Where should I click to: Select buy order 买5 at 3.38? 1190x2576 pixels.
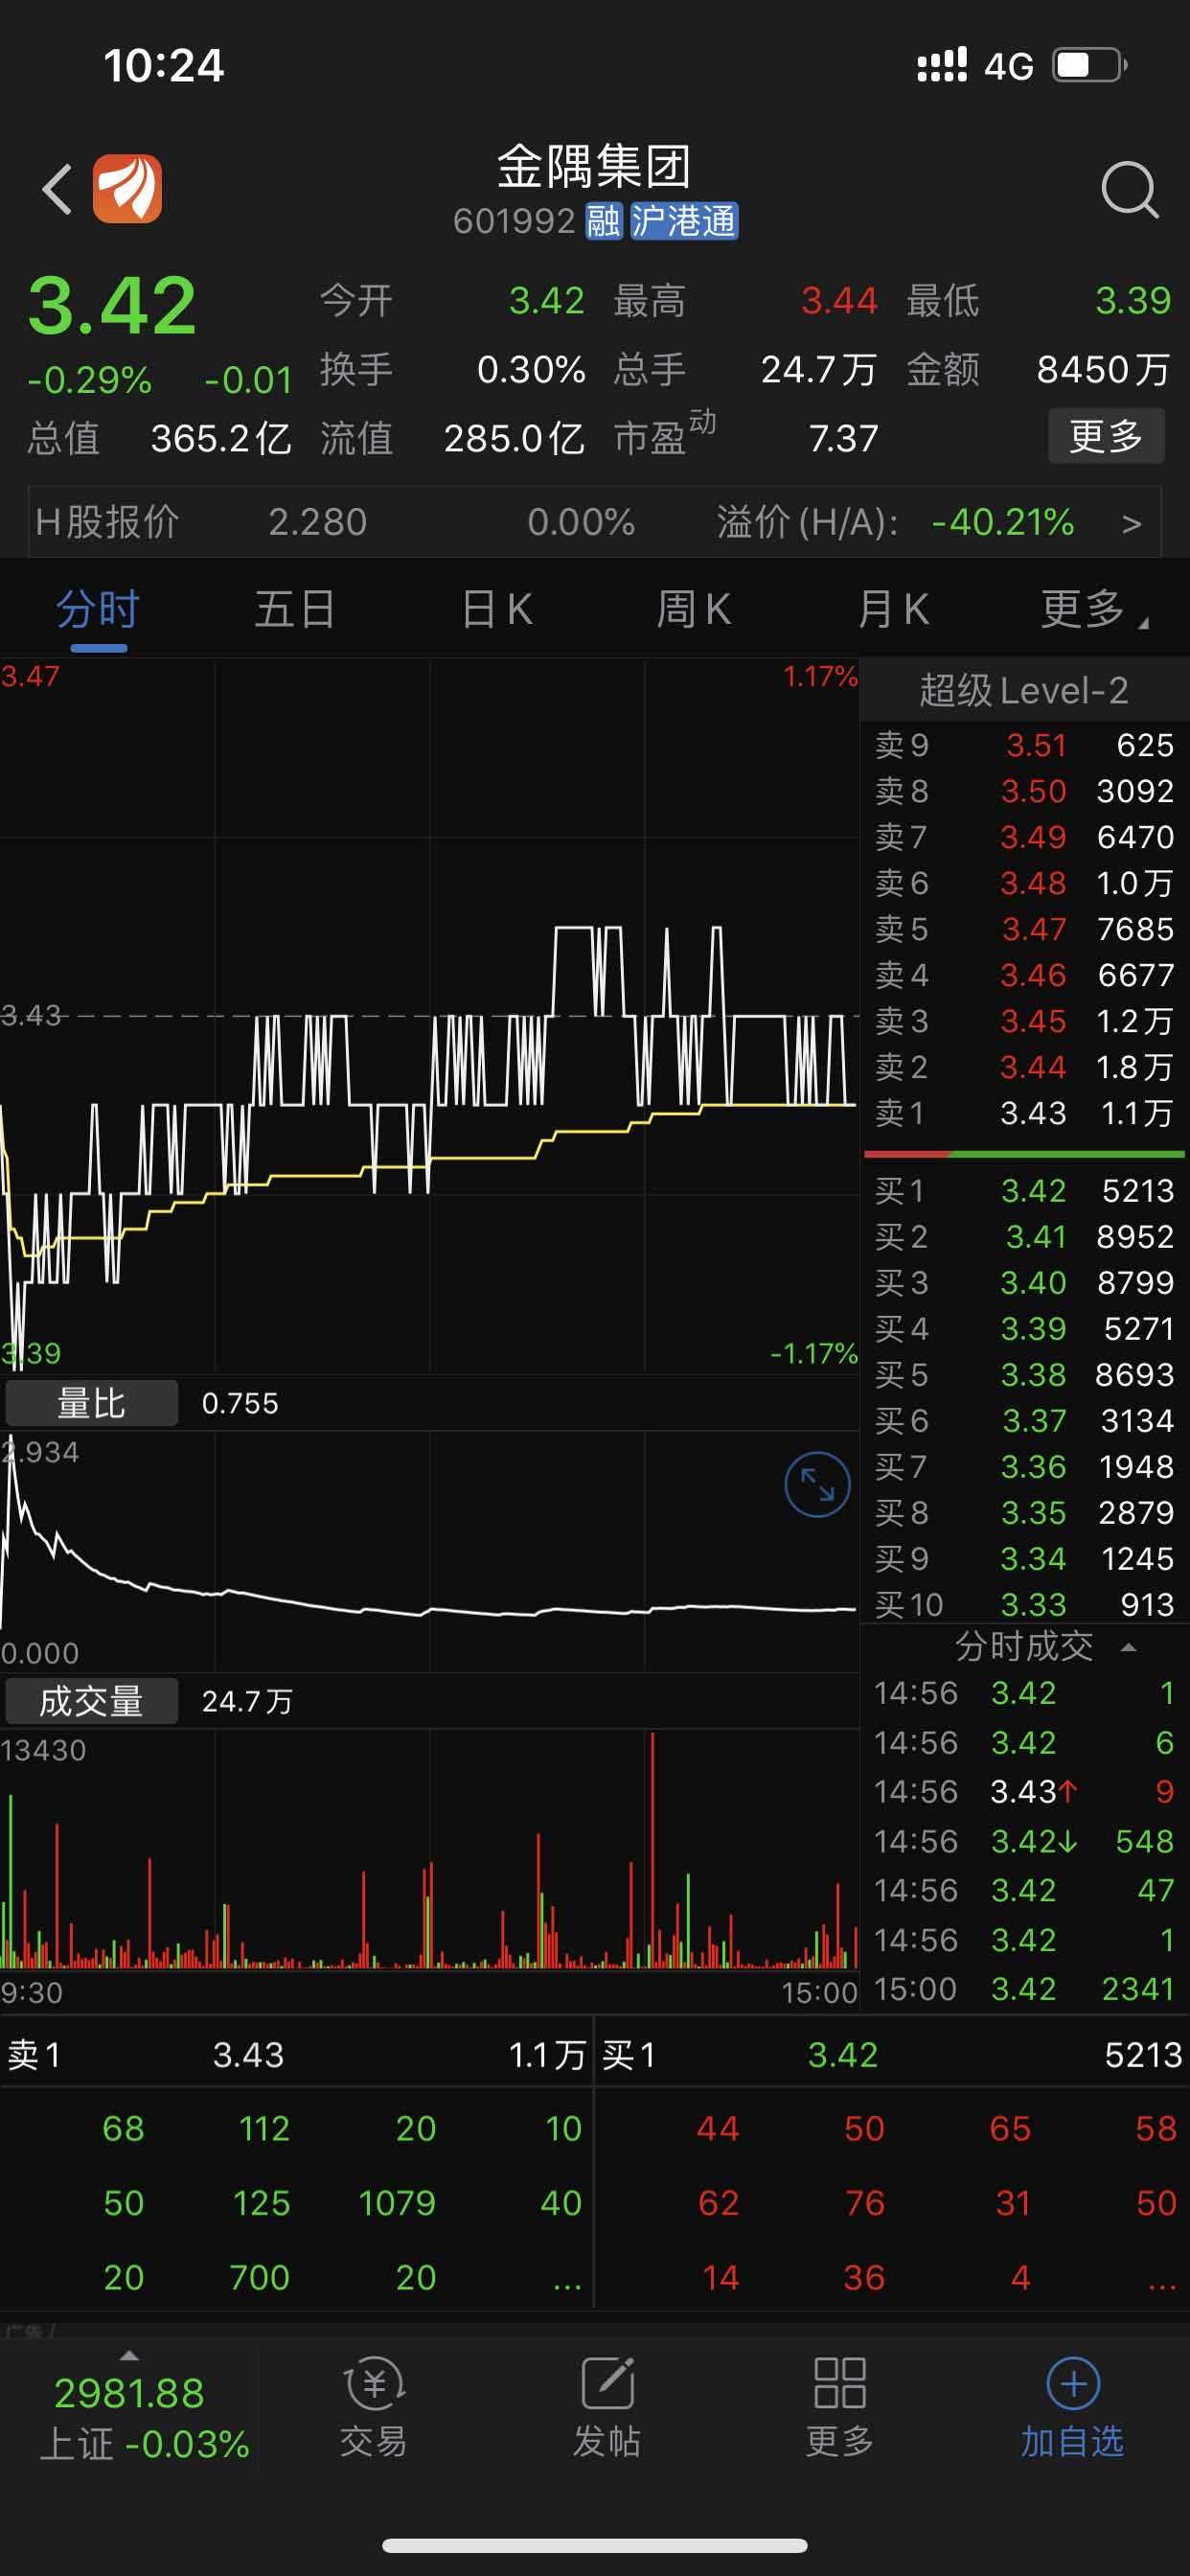click(x=1024, y=1375)
